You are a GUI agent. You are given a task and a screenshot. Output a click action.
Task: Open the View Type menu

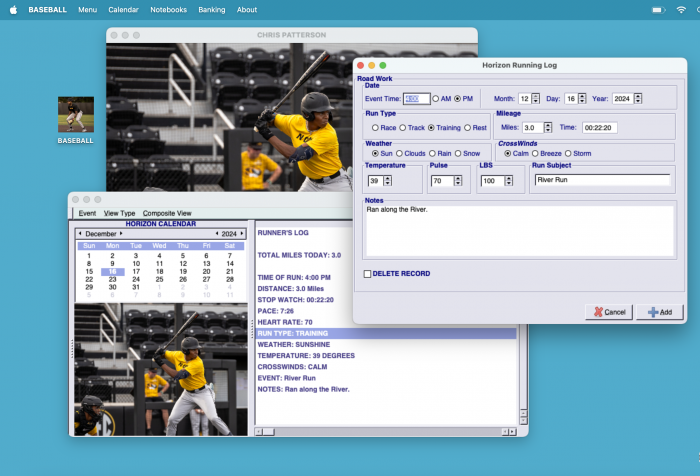119,213
